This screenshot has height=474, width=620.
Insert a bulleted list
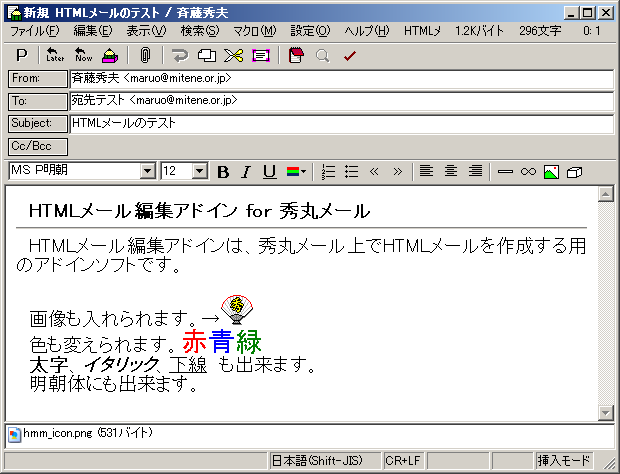click(x=351, y=172)
